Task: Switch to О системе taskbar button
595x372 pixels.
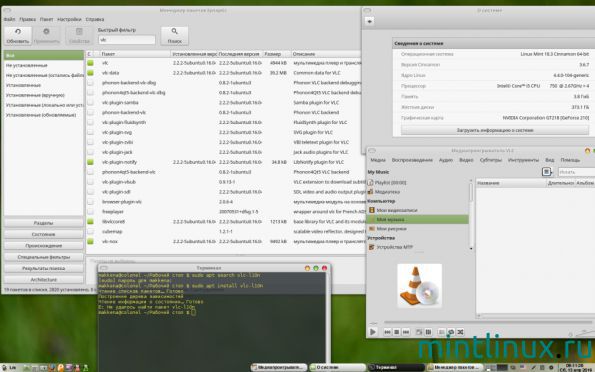Action: 338,367
